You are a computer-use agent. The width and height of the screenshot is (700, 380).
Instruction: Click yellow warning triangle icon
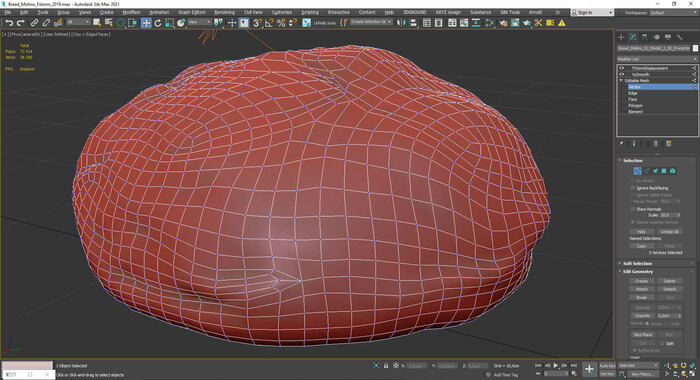pyautogui.click(x=562, y=22)
